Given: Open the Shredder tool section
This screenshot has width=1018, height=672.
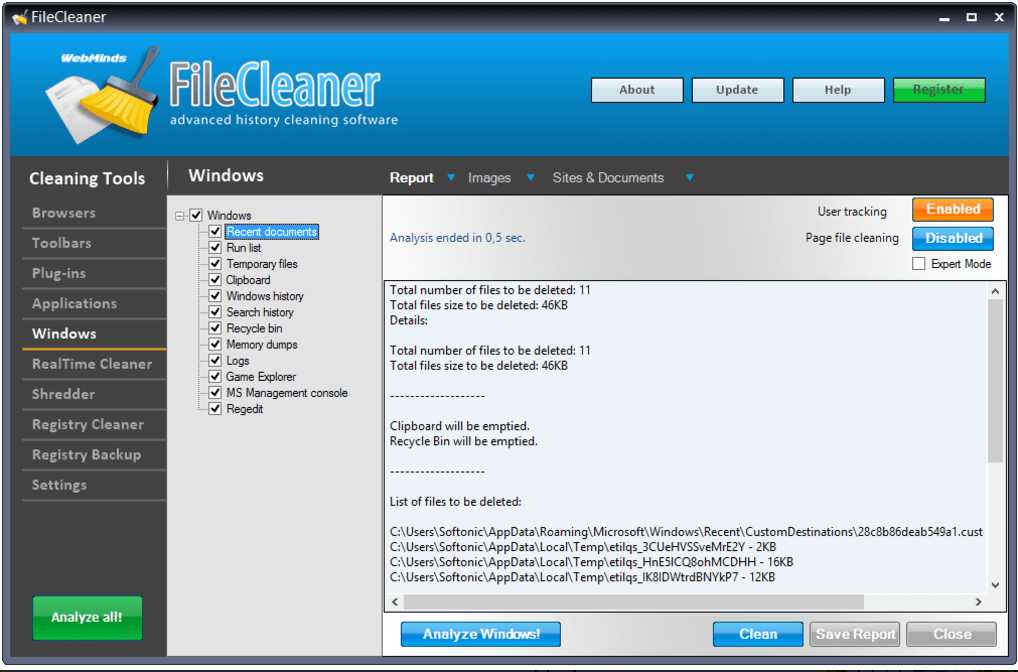Looking at the screenshot, I should tap(64, 394).
